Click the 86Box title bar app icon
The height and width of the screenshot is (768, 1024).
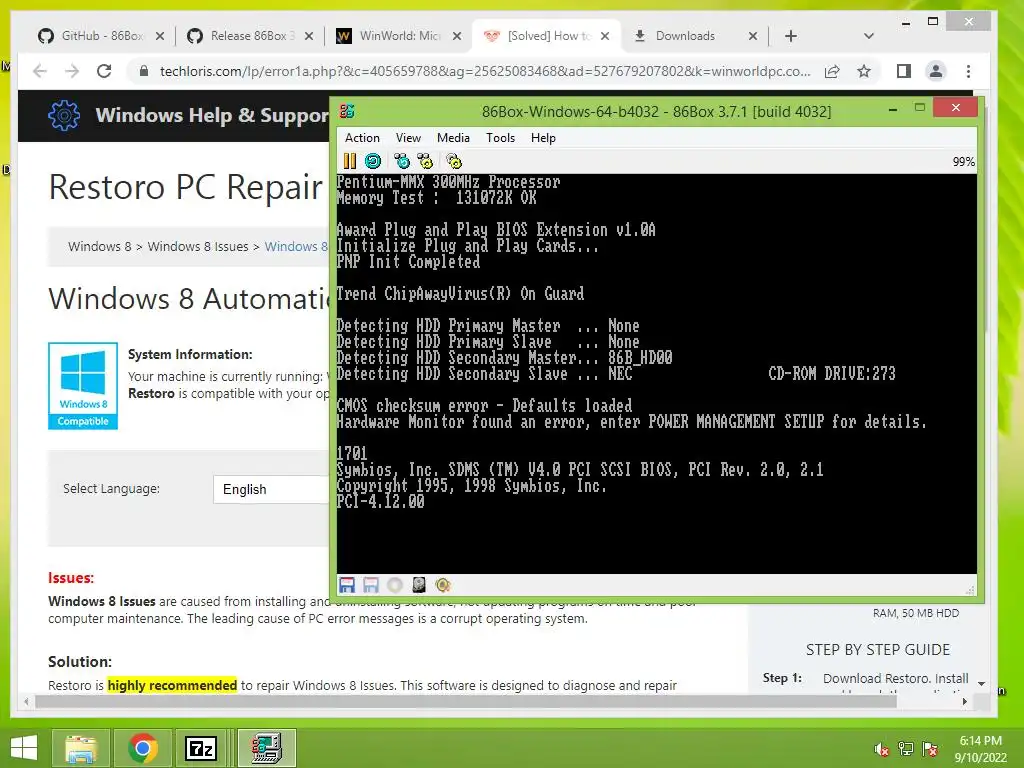click(x=347, y=111)
